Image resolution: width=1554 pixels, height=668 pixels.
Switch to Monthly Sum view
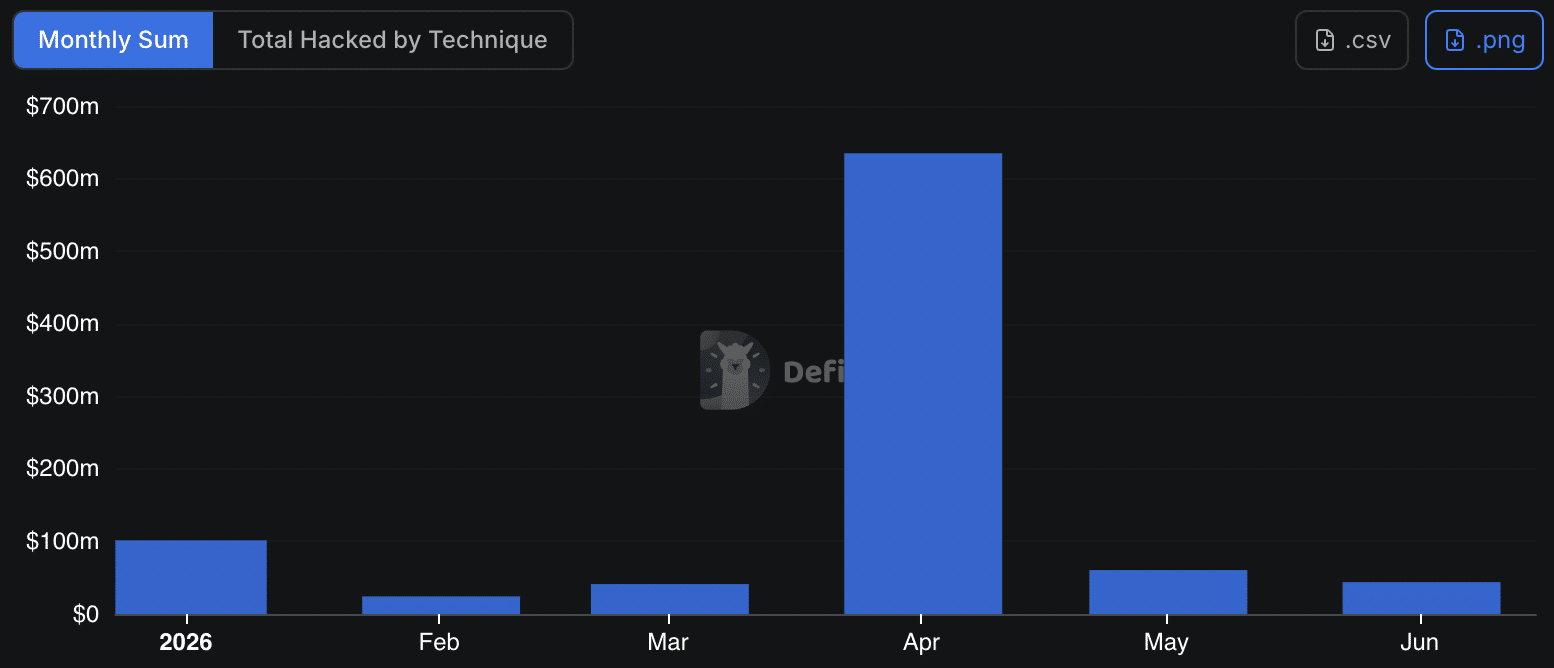tap(113, 40)
